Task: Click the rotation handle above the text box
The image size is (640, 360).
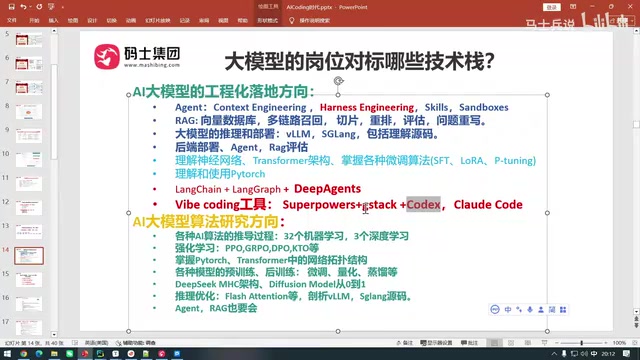Action: tap(338, 81)
